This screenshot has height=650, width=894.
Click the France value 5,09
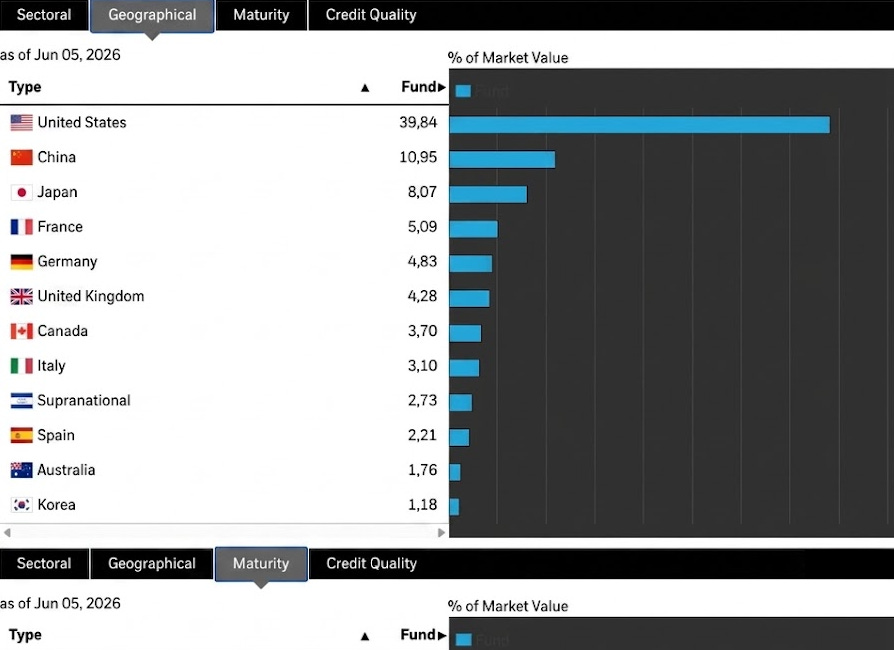[422, 227]
